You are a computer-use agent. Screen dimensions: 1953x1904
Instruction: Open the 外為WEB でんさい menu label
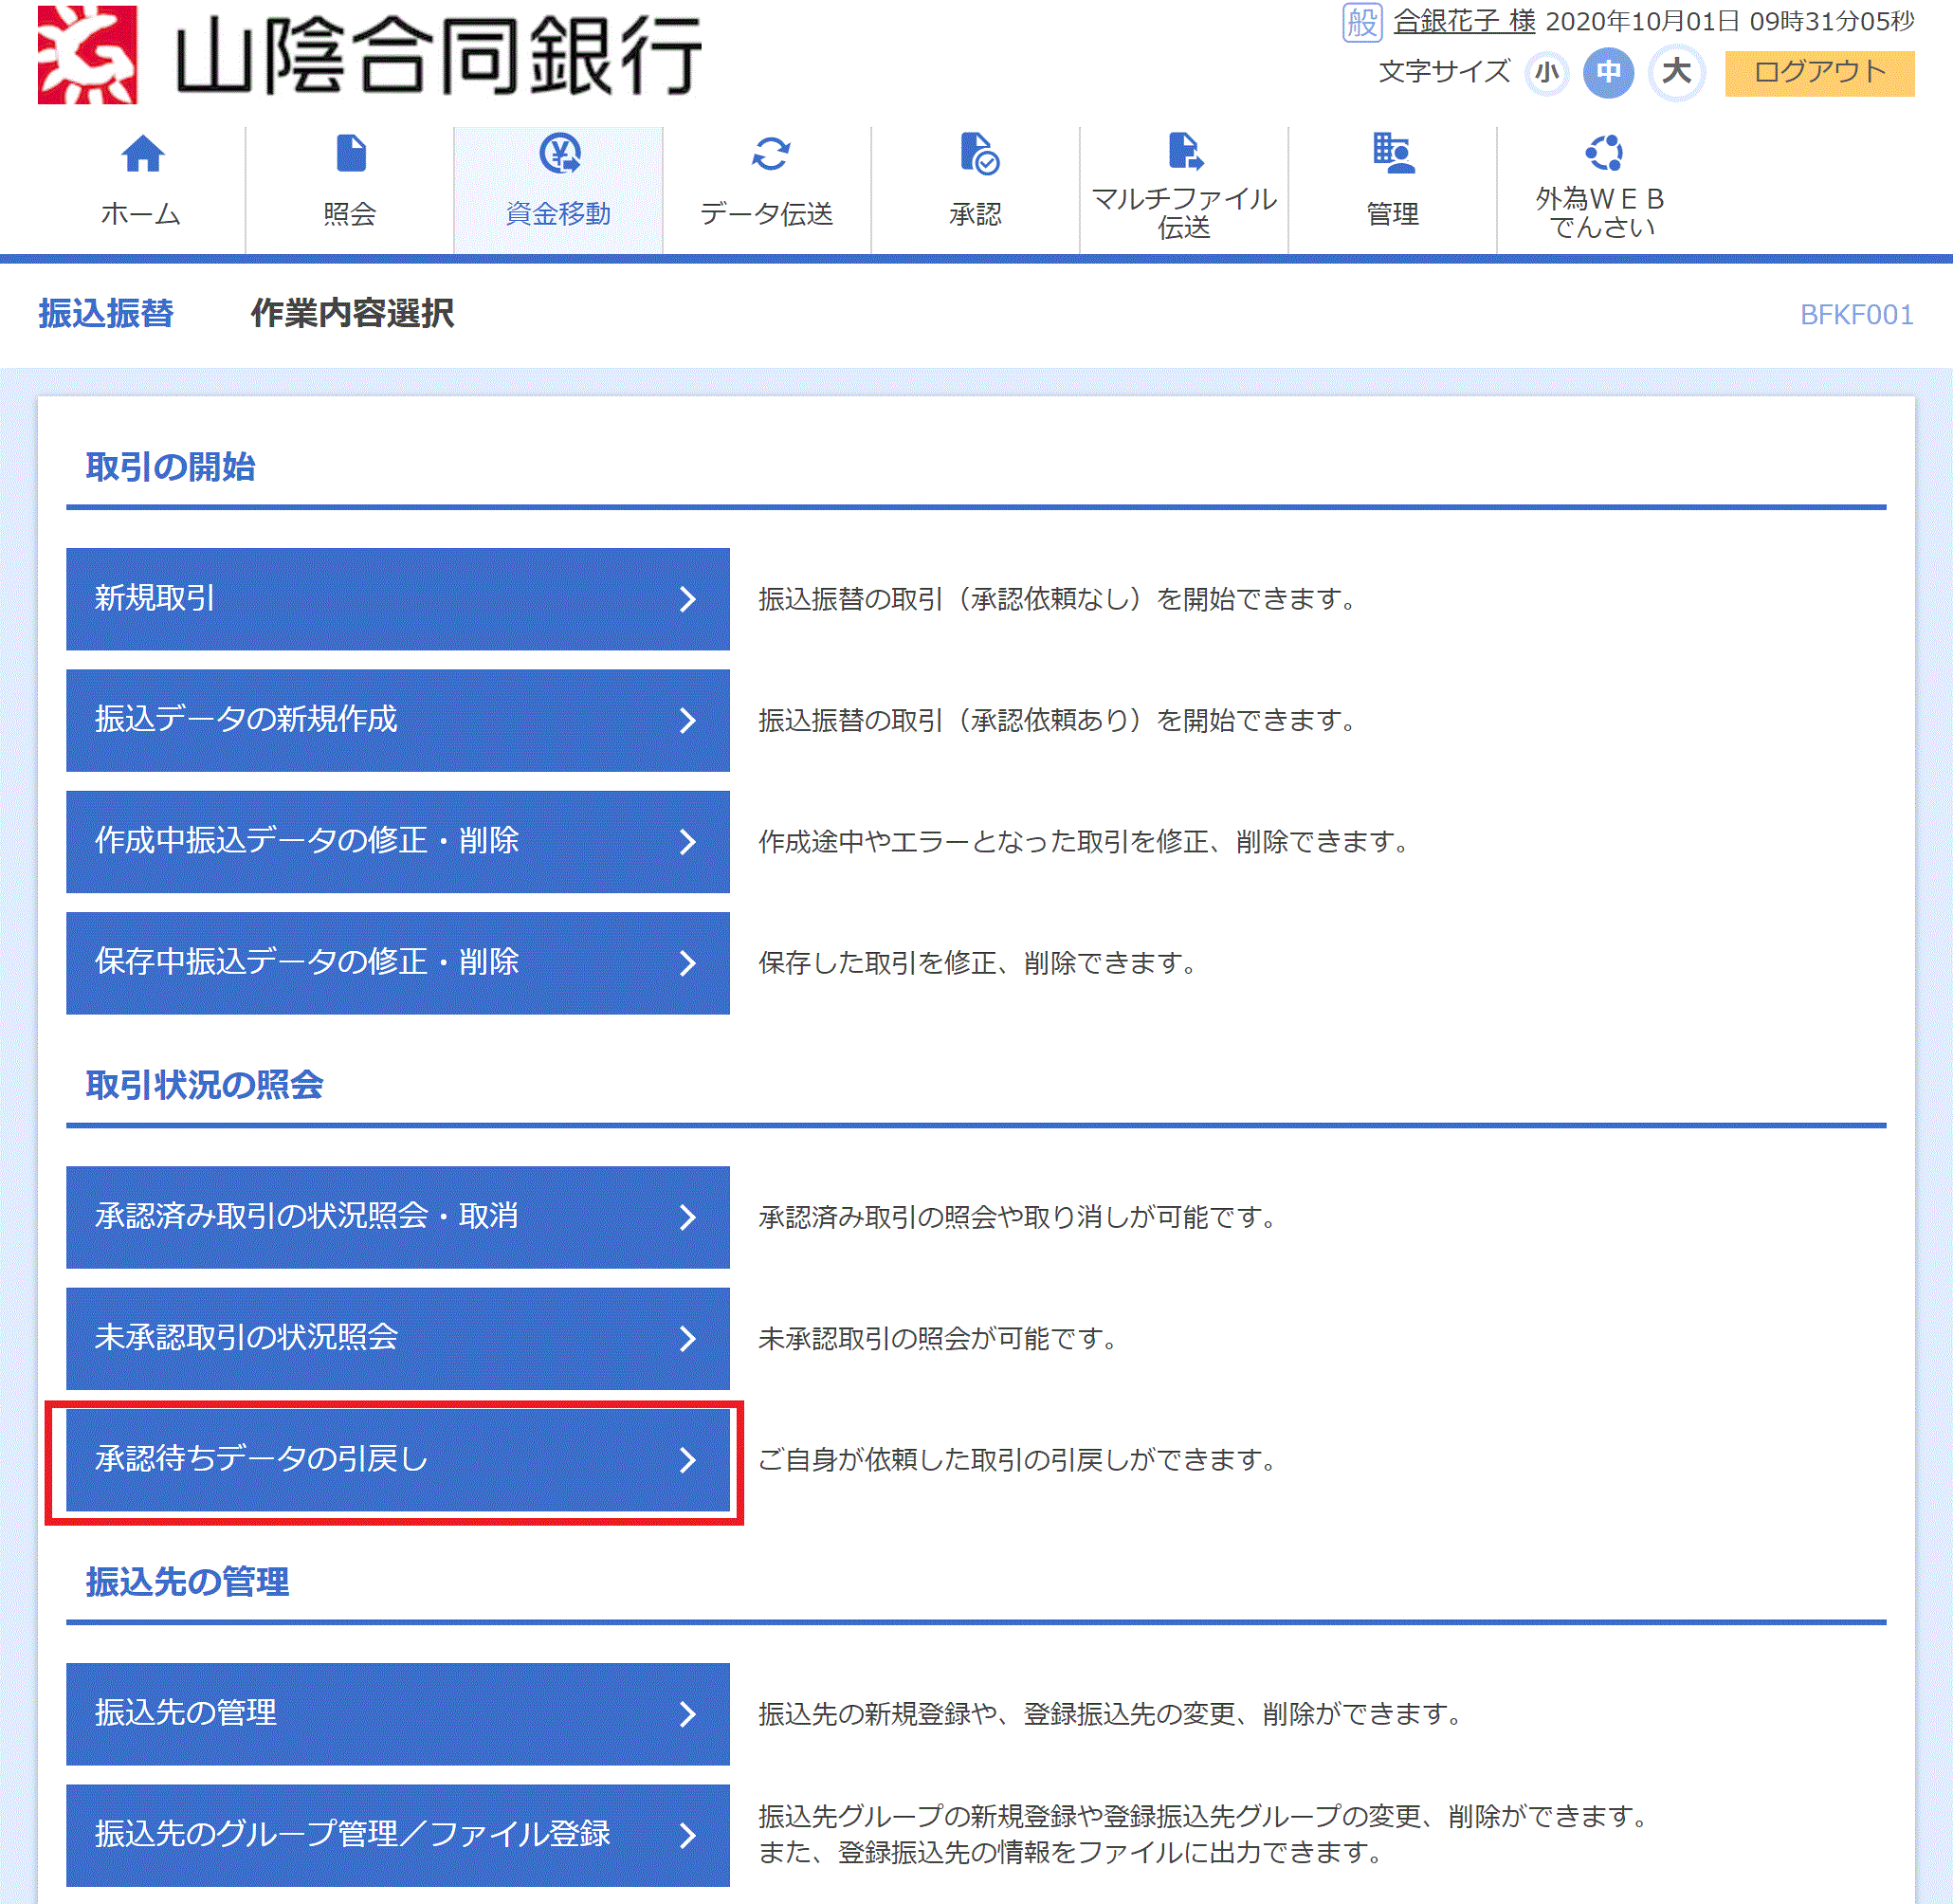pyautogui.click(x=1602, y=213)
